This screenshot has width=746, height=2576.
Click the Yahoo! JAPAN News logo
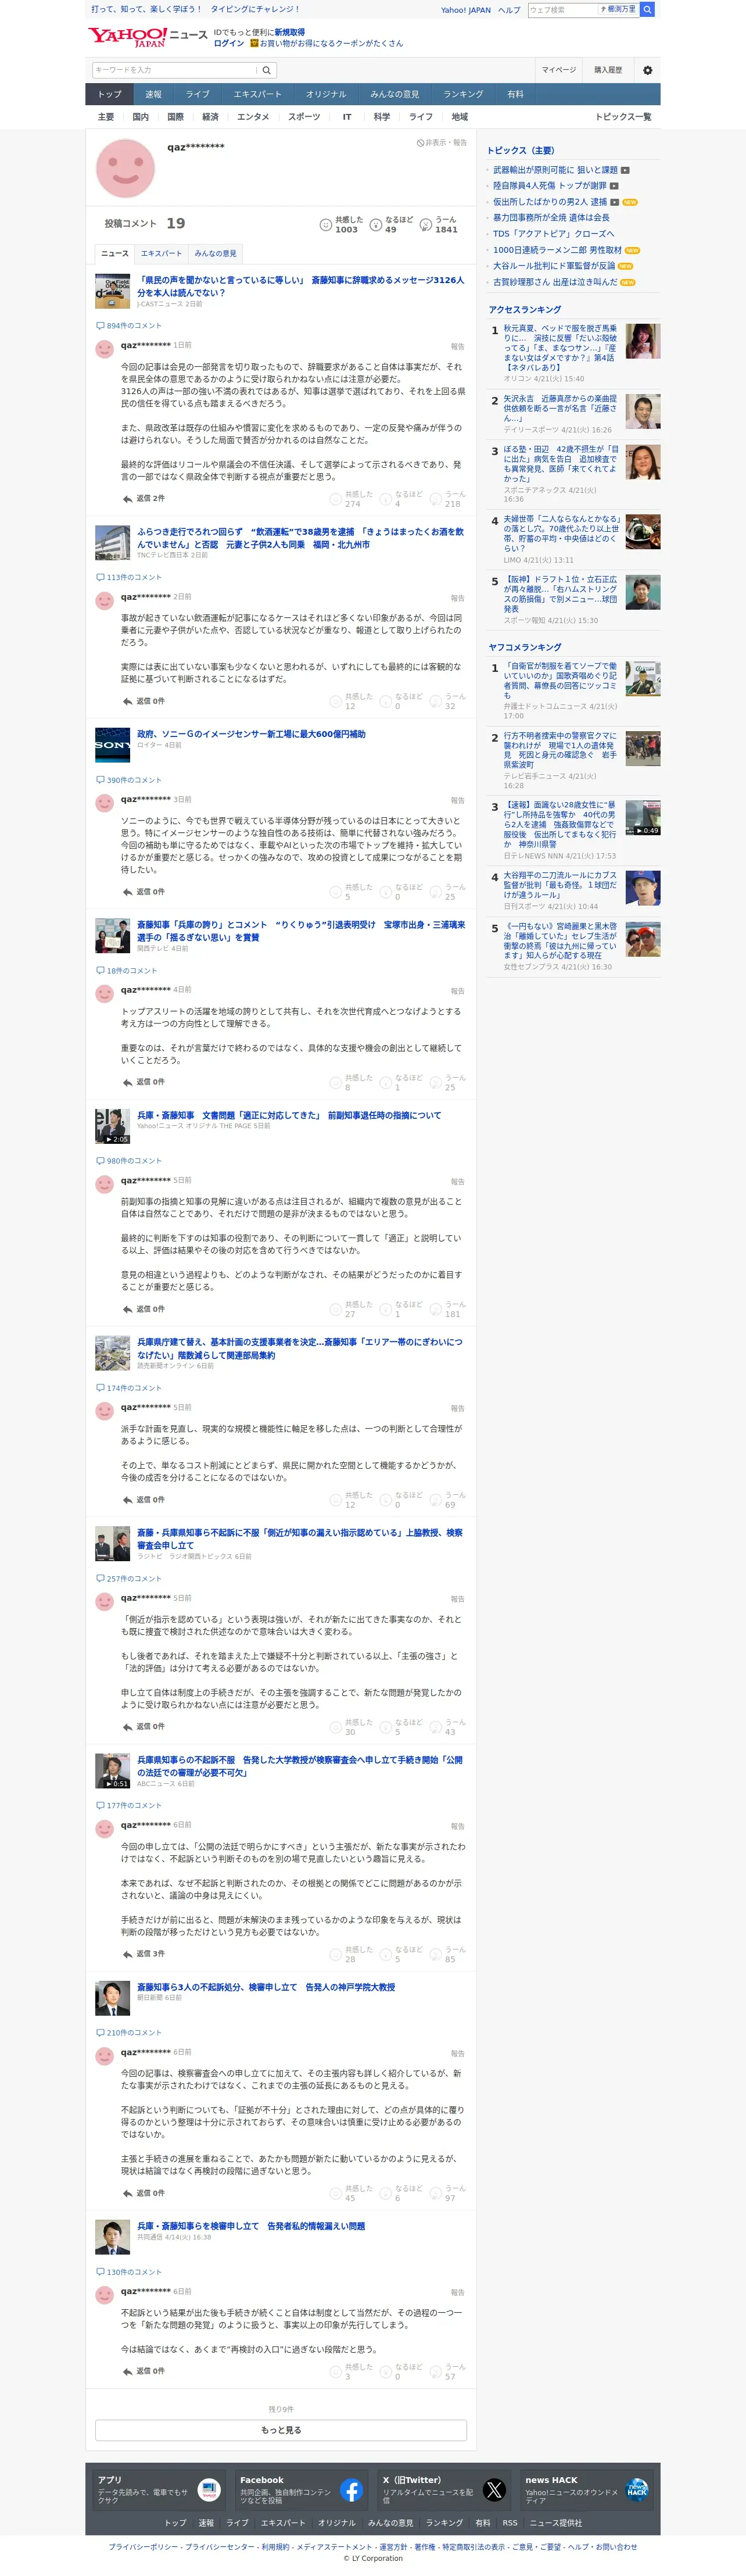[148, 37]
